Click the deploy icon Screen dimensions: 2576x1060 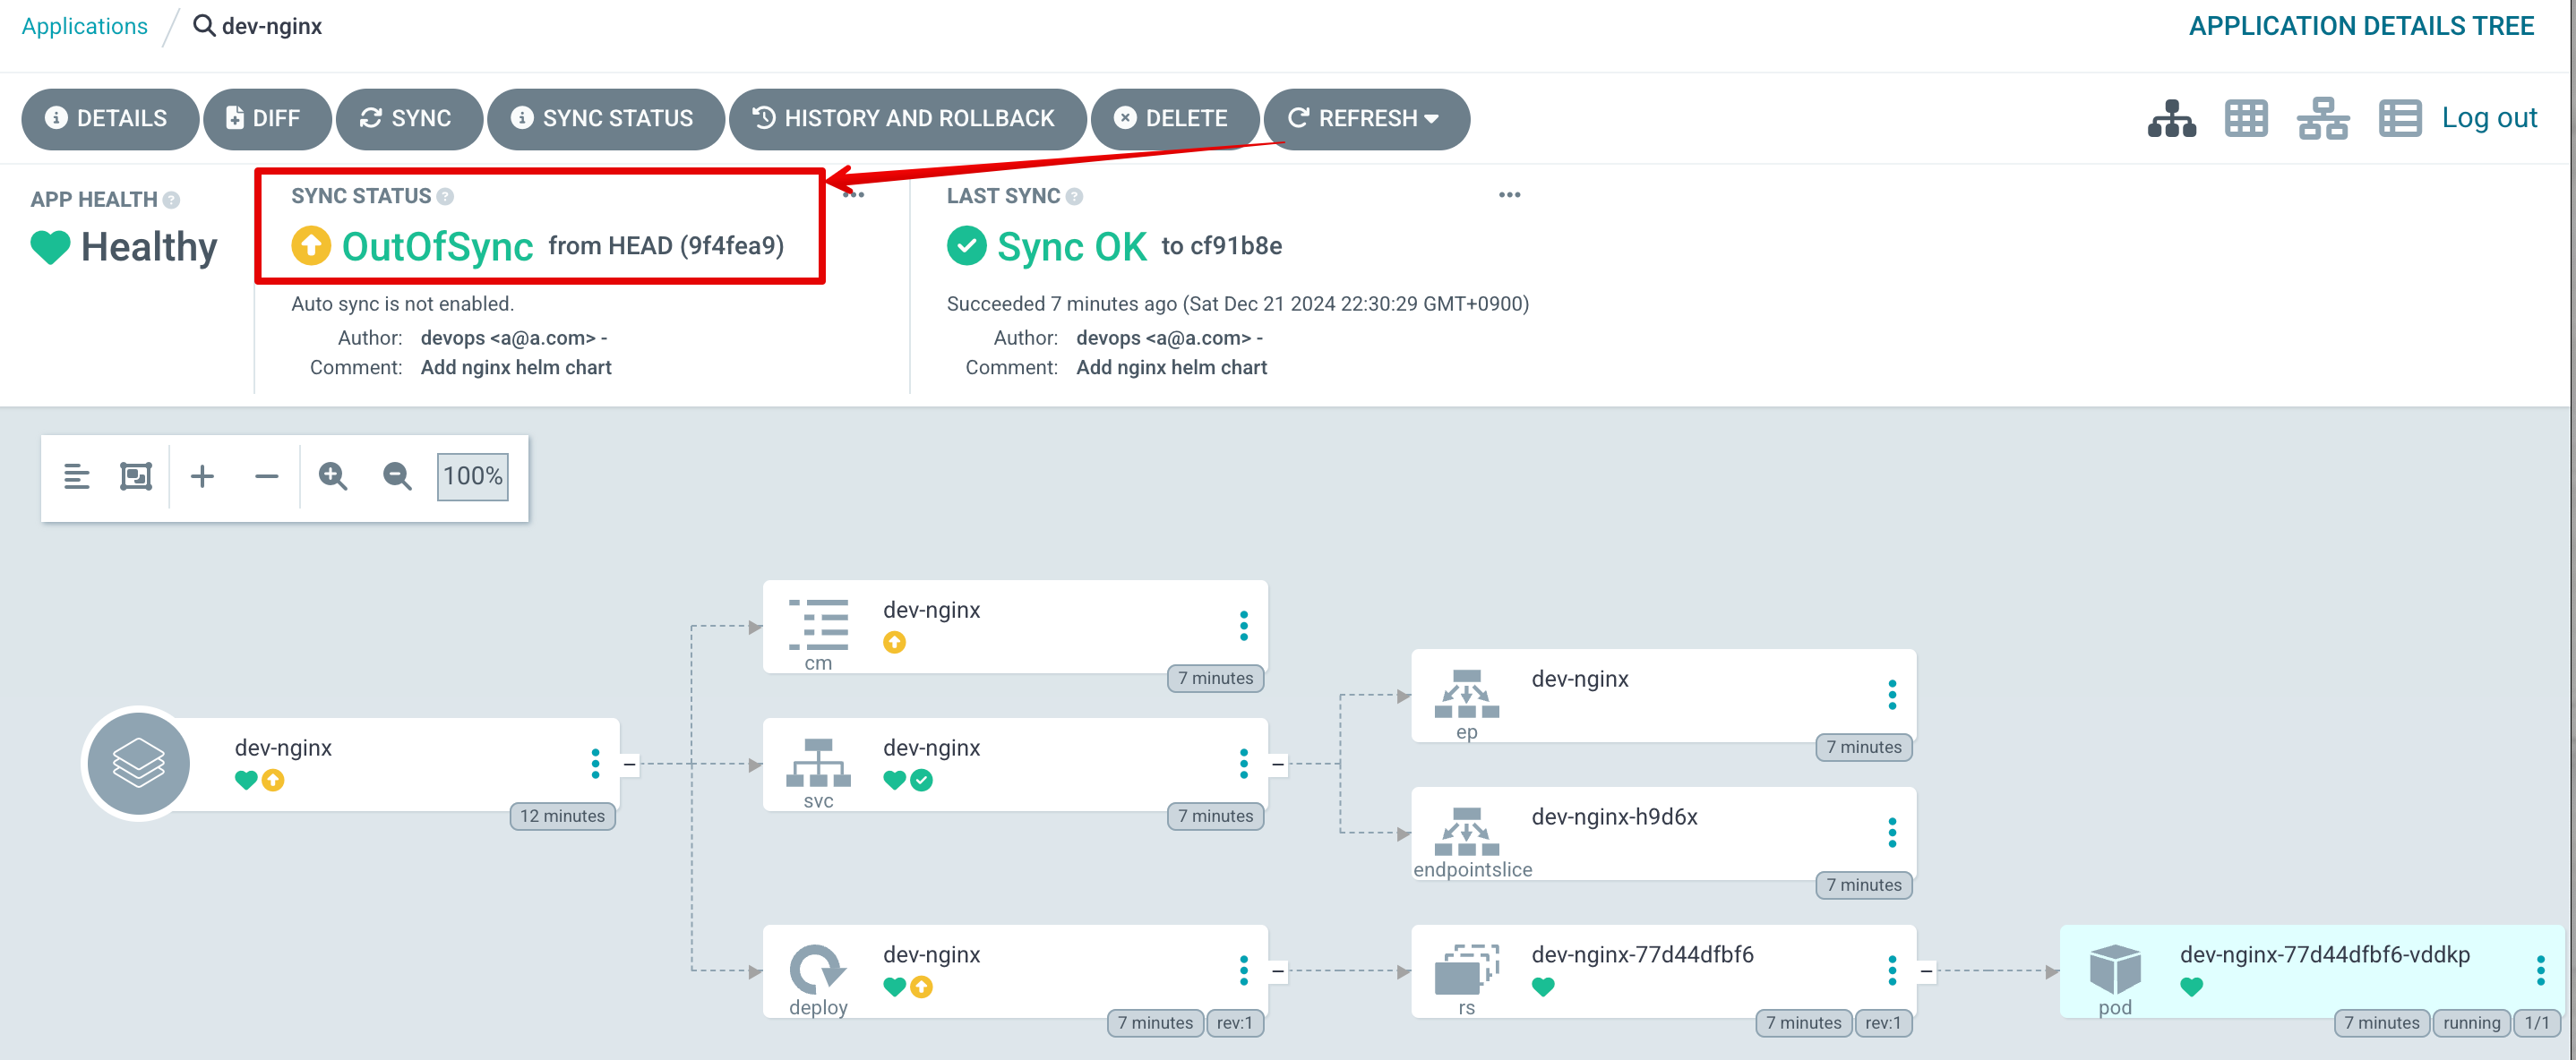[818, 969]
